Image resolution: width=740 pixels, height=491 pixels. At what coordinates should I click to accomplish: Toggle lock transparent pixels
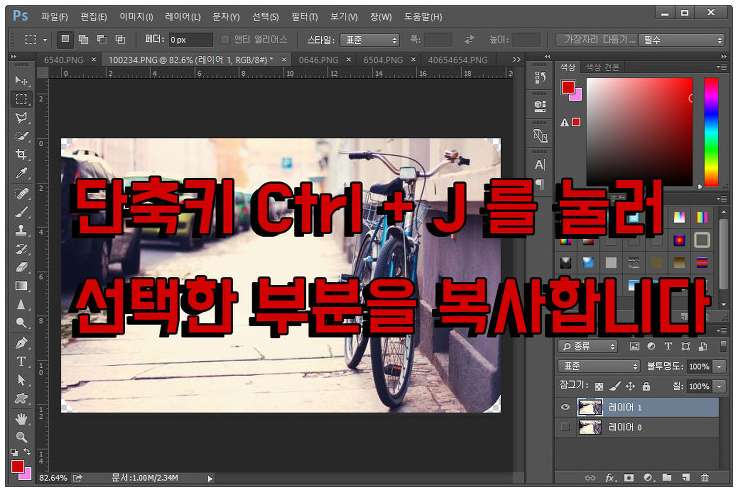pyautogui.click(x=599, y=387)
